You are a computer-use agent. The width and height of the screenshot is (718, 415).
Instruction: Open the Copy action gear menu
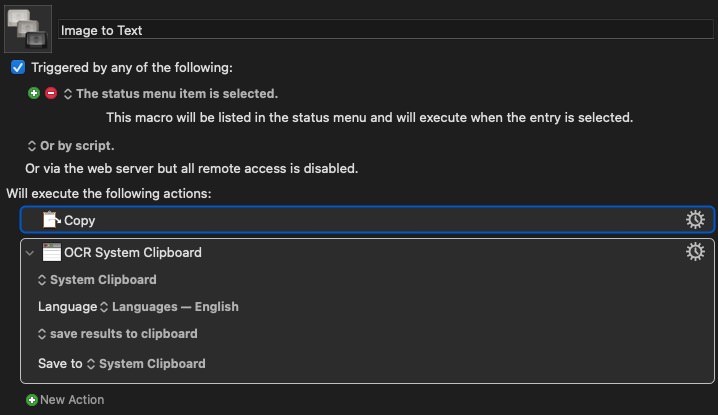pos(695,220)
